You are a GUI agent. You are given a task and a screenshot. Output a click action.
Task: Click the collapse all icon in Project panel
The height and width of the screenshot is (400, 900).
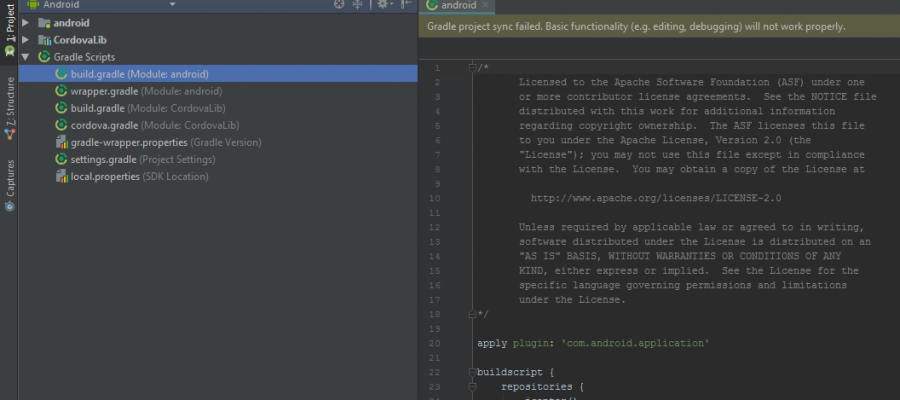coord(358,5)
